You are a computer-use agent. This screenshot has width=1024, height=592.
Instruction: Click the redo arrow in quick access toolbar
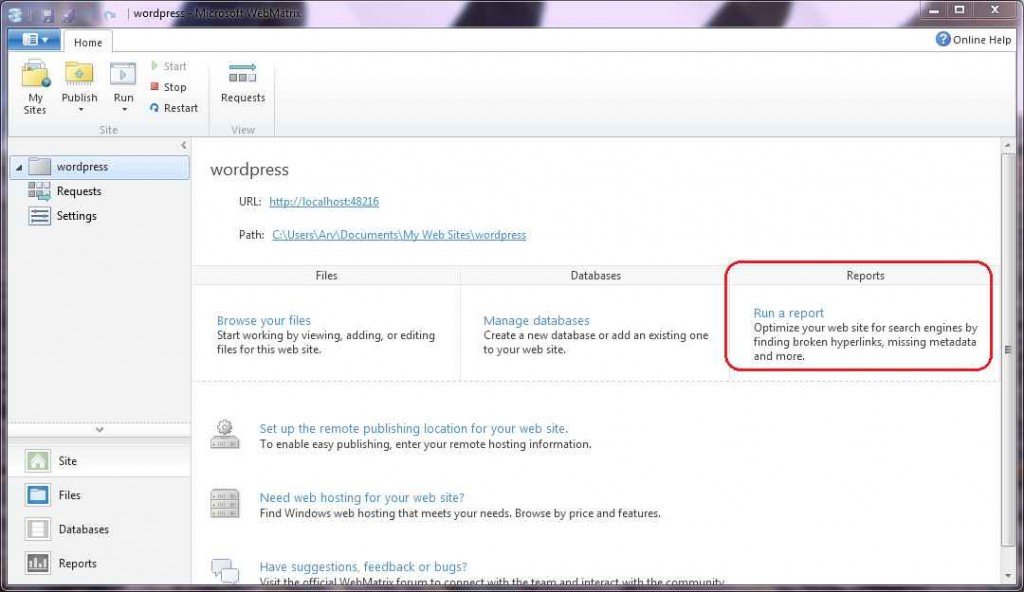109,14
